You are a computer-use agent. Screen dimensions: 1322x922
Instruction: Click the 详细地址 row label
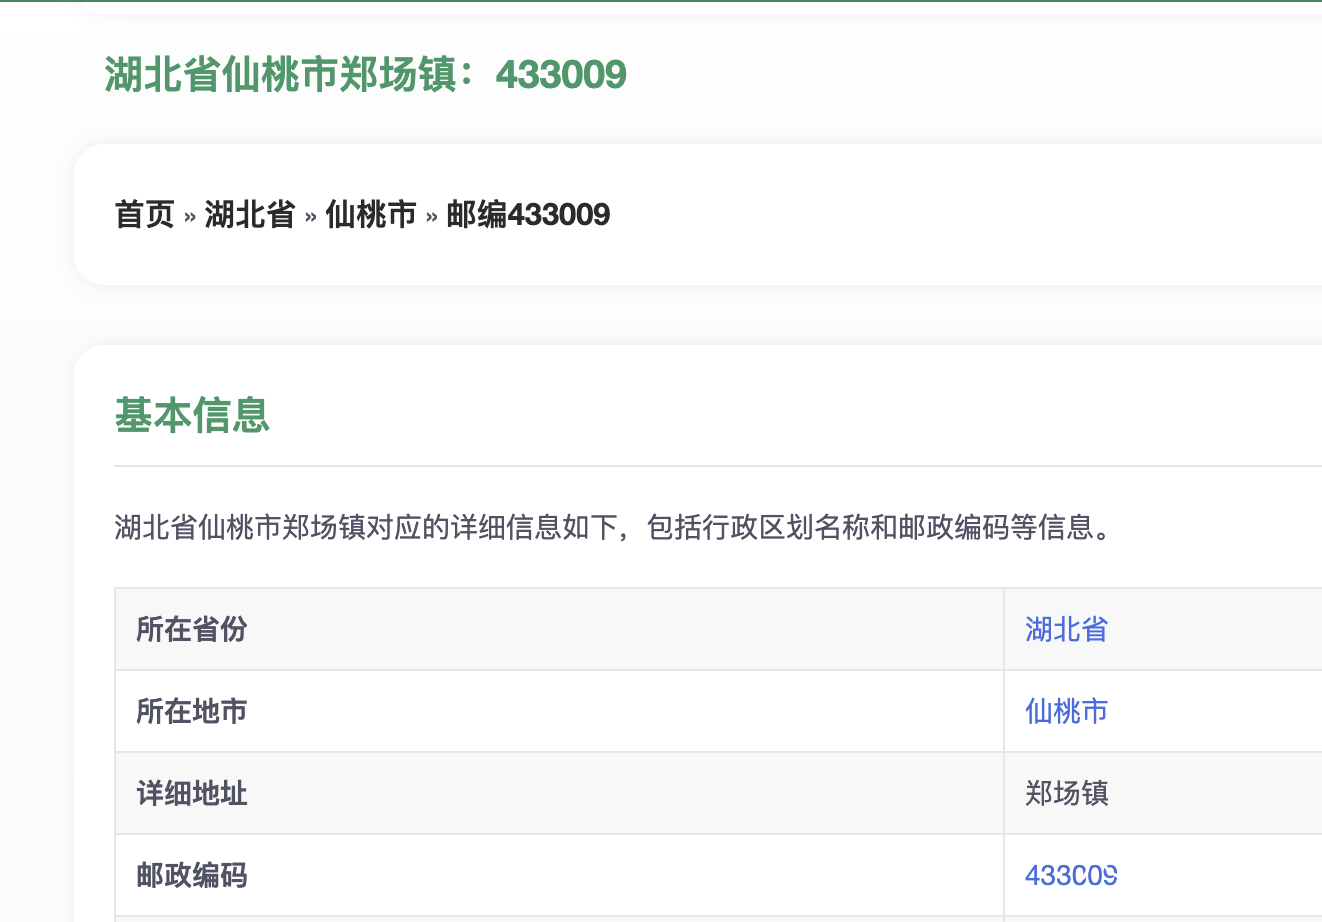click(x=192, y=793)
